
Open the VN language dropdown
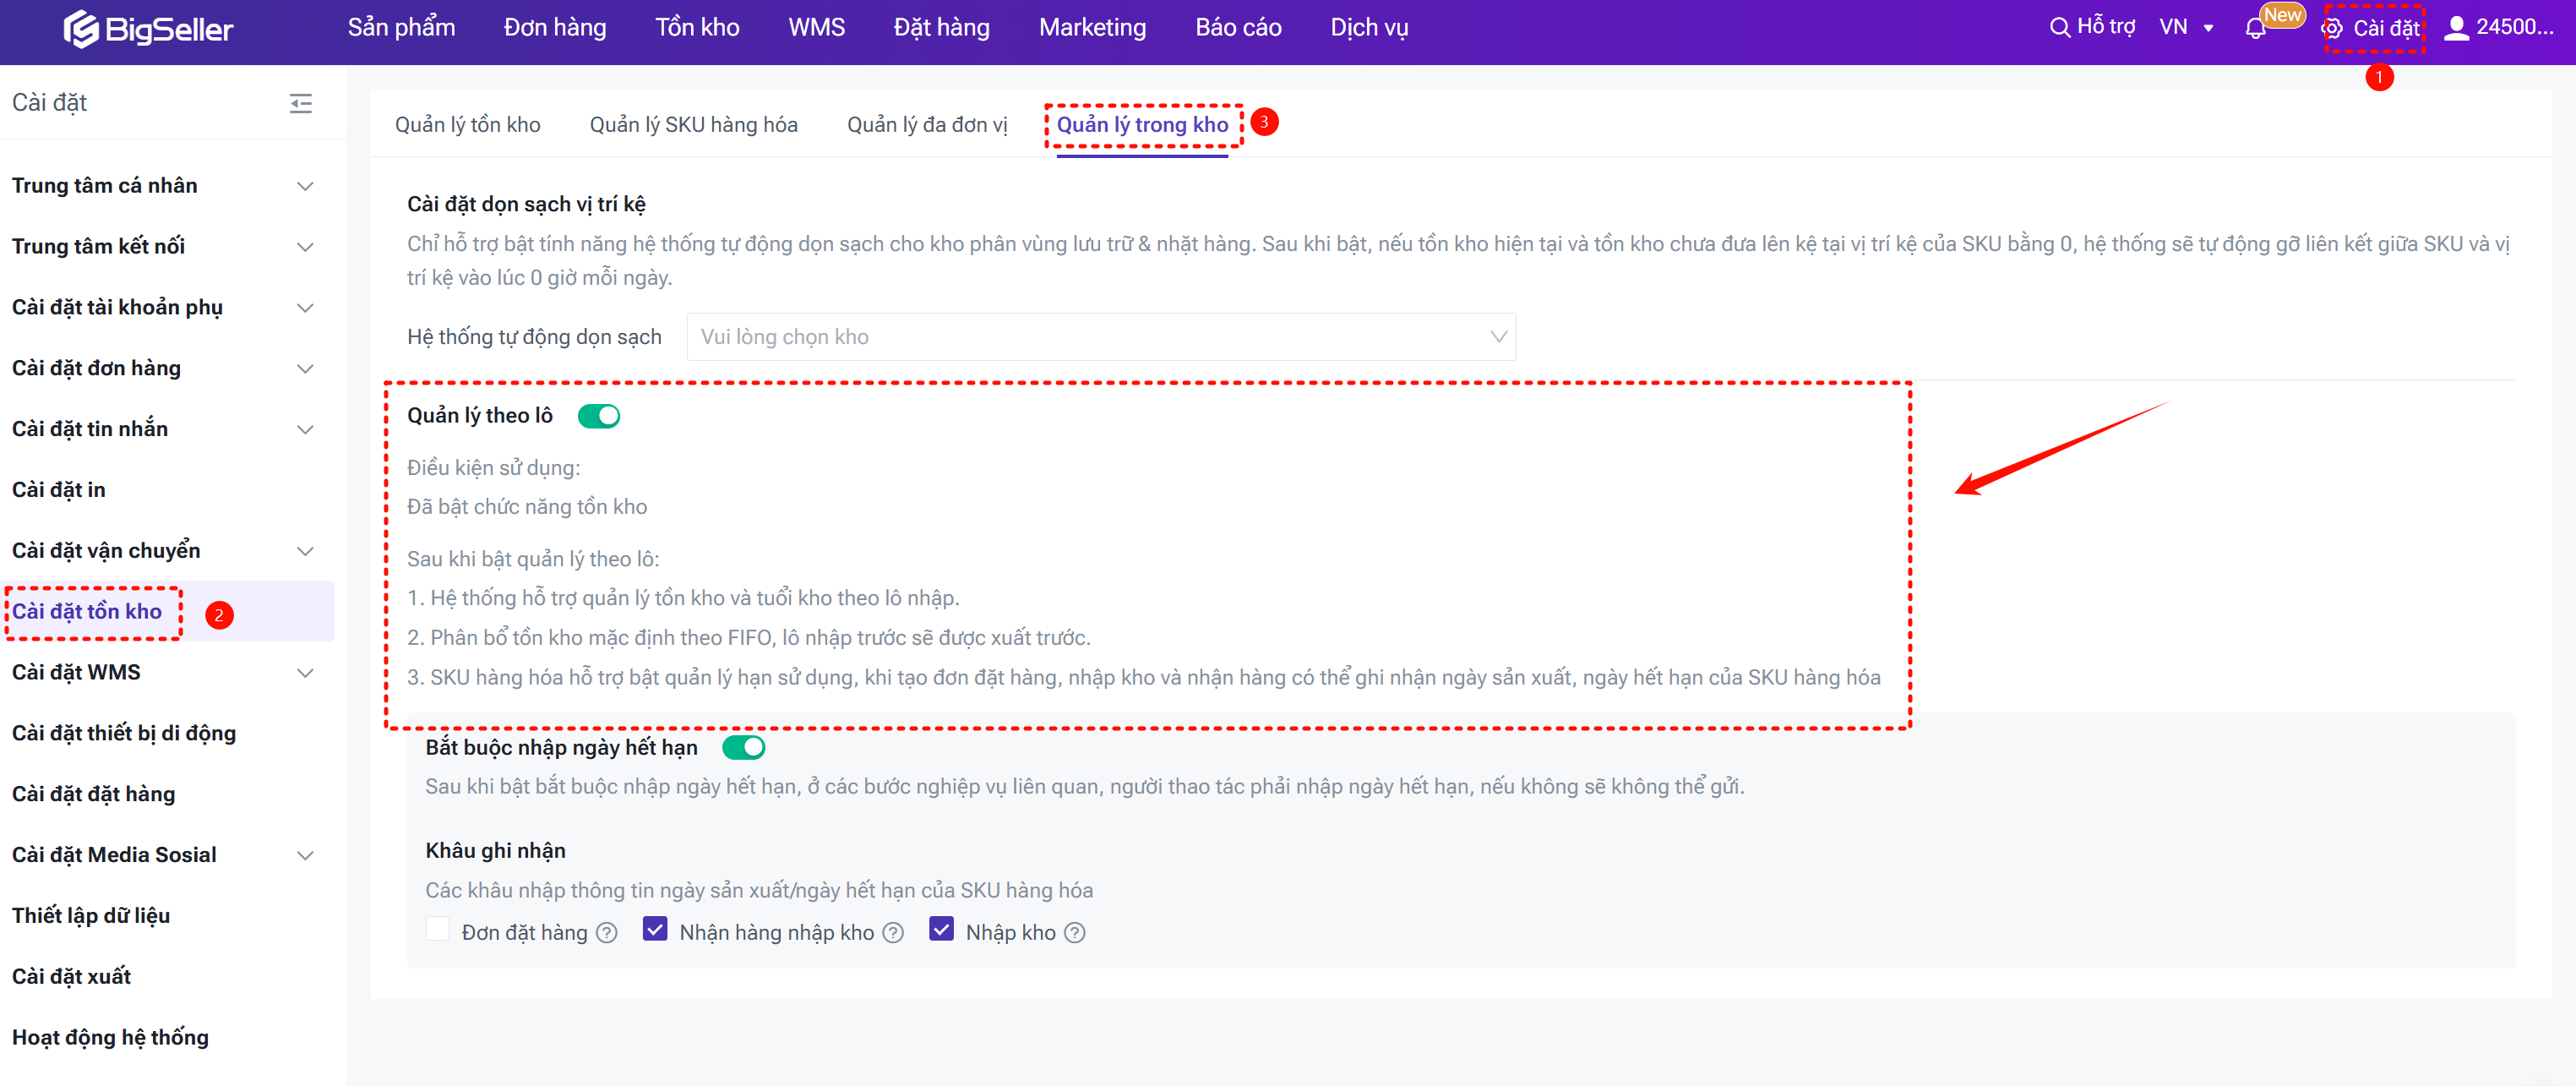2187,28
